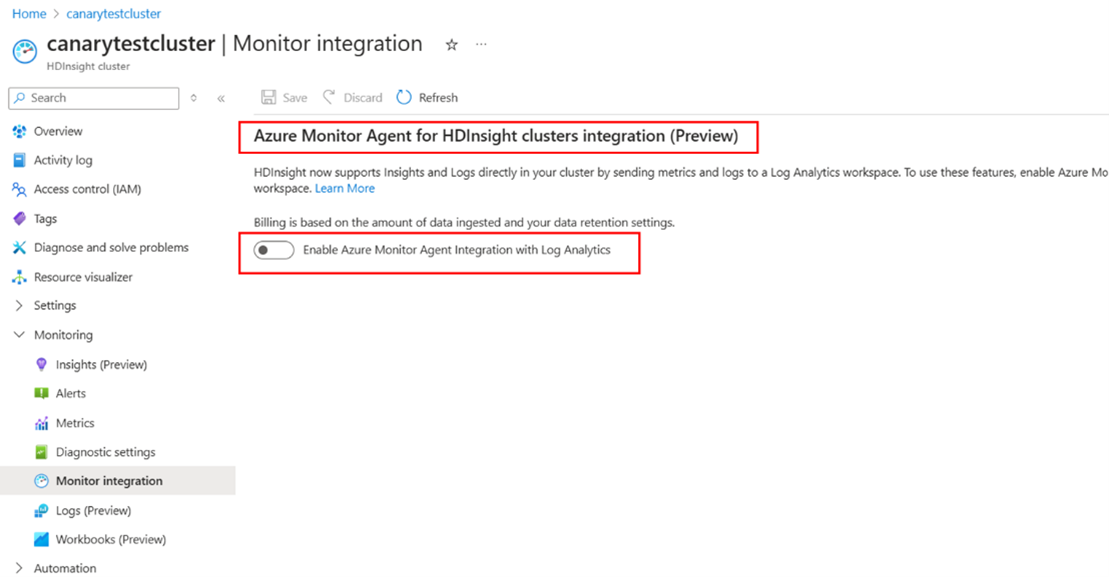1109x577 pixels.
Task: Open the ellipsis more options menu
Action: (481, 43)
